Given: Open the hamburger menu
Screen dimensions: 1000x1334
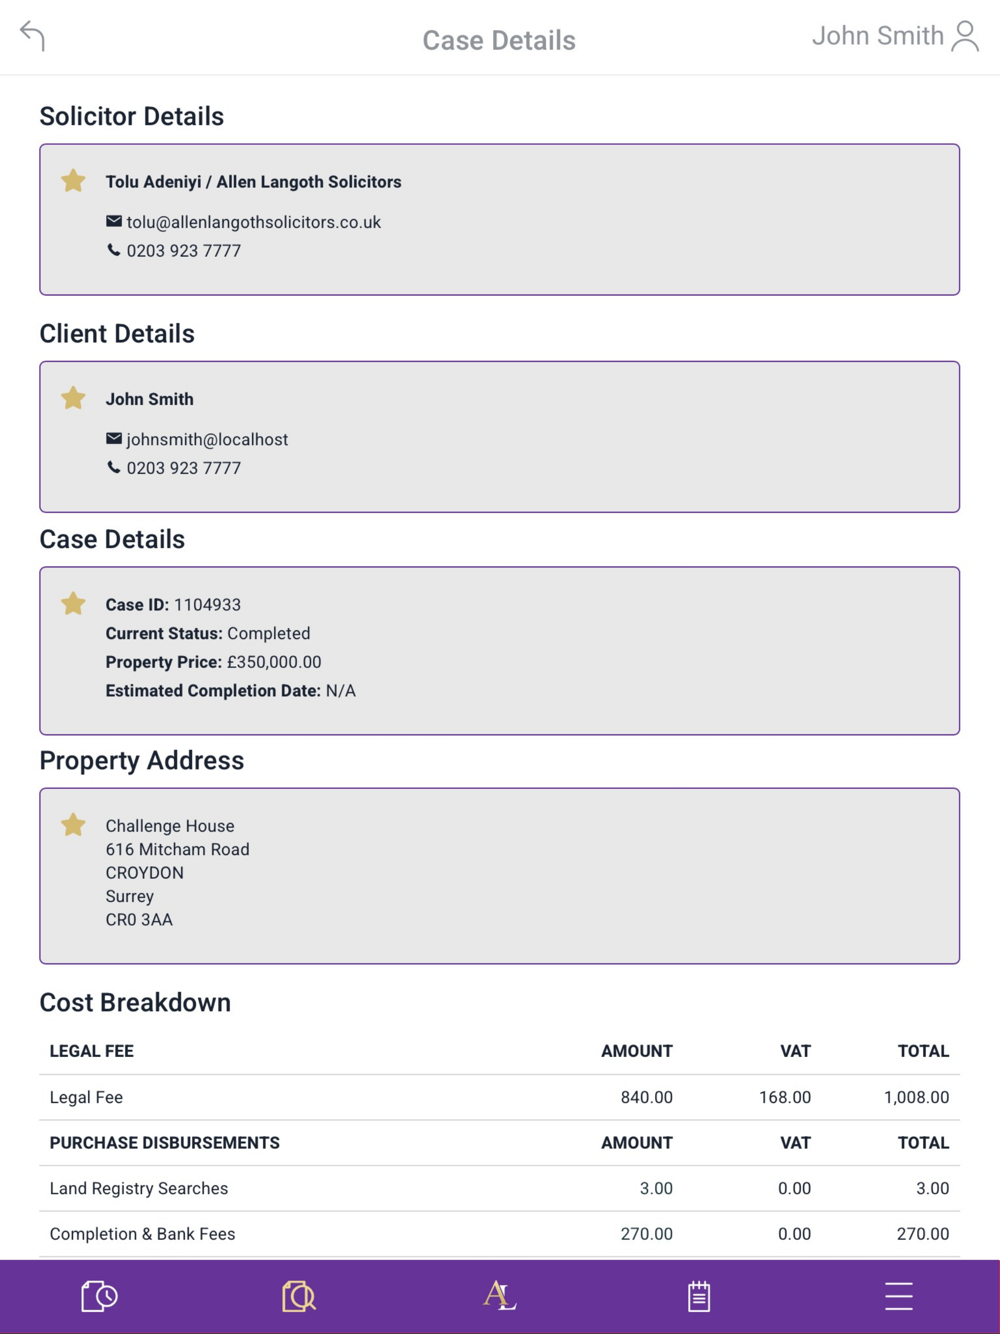Looking at the screenshot, I should pyautogui.click(x=899, y=1296).
